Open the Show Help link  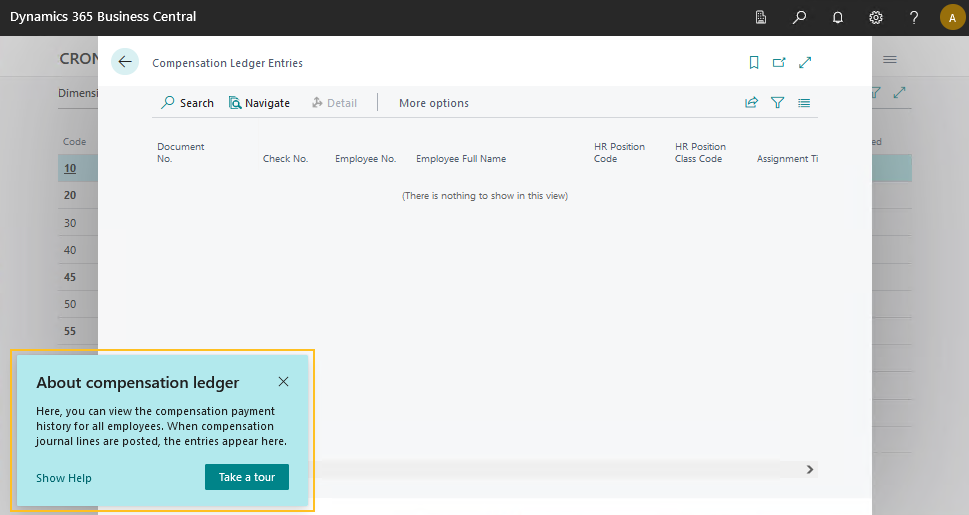pyautogui.click(x=64, y=478)
